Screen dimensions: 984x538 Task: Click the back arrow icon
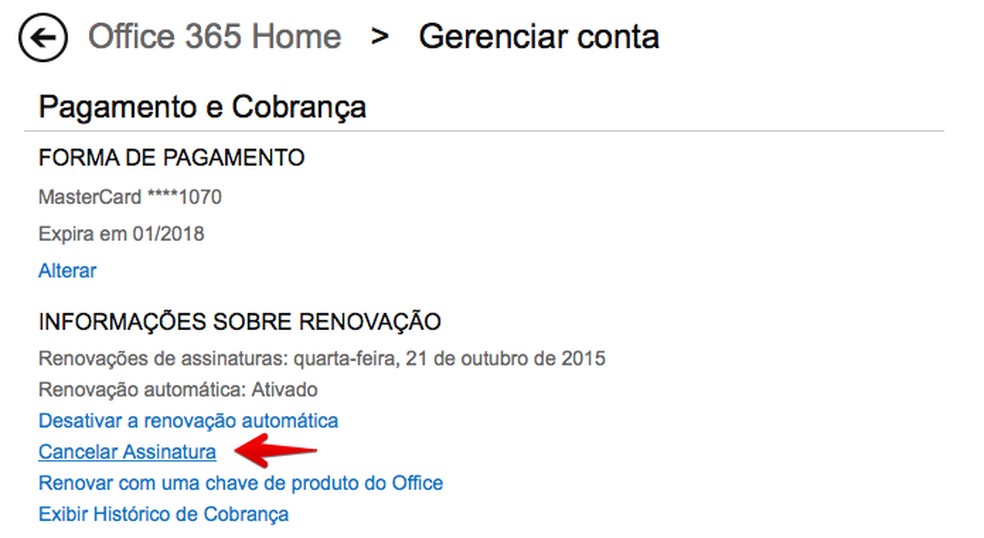(43, 39)
